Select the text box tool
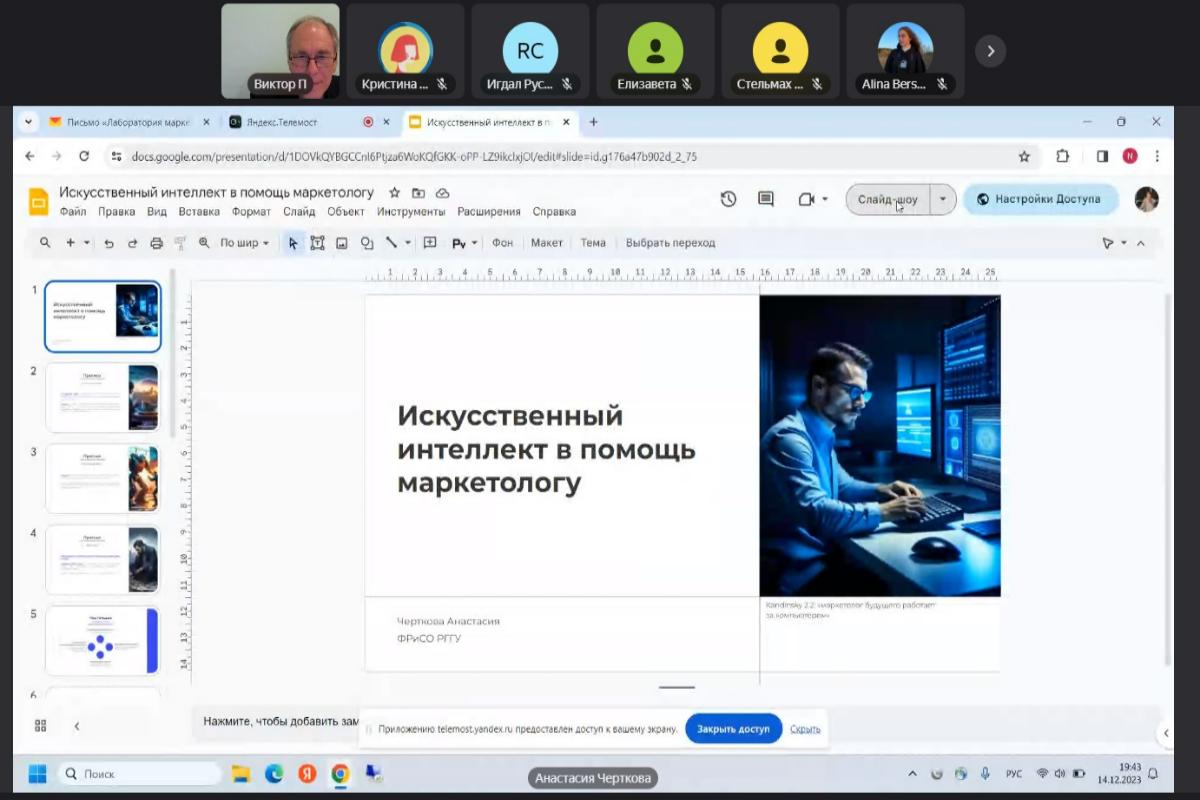 coord(317,243)
